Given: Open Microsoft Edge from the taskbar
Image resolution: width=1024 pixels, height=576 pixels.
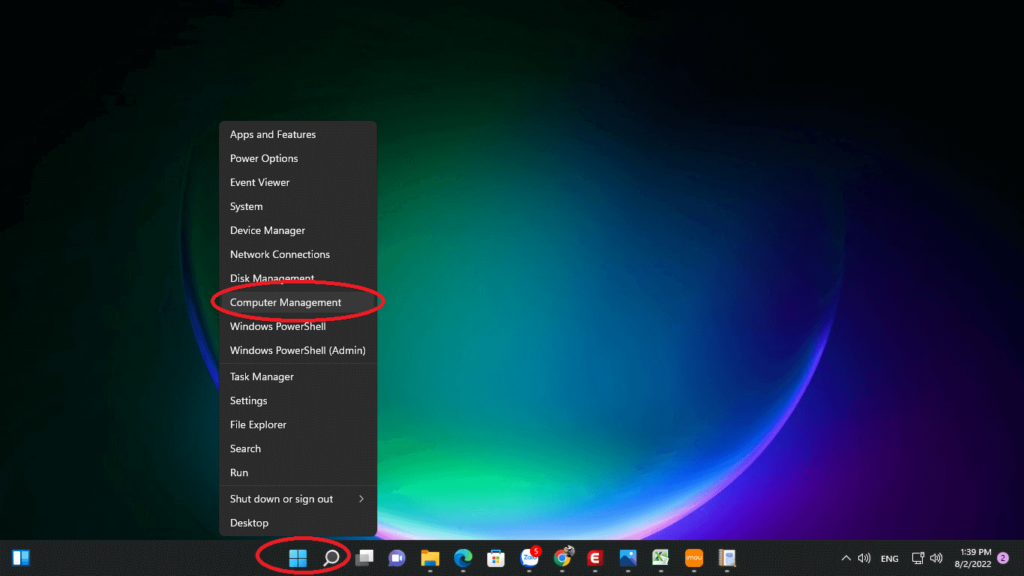Looking at the screenshot, I should click(463, 558).
